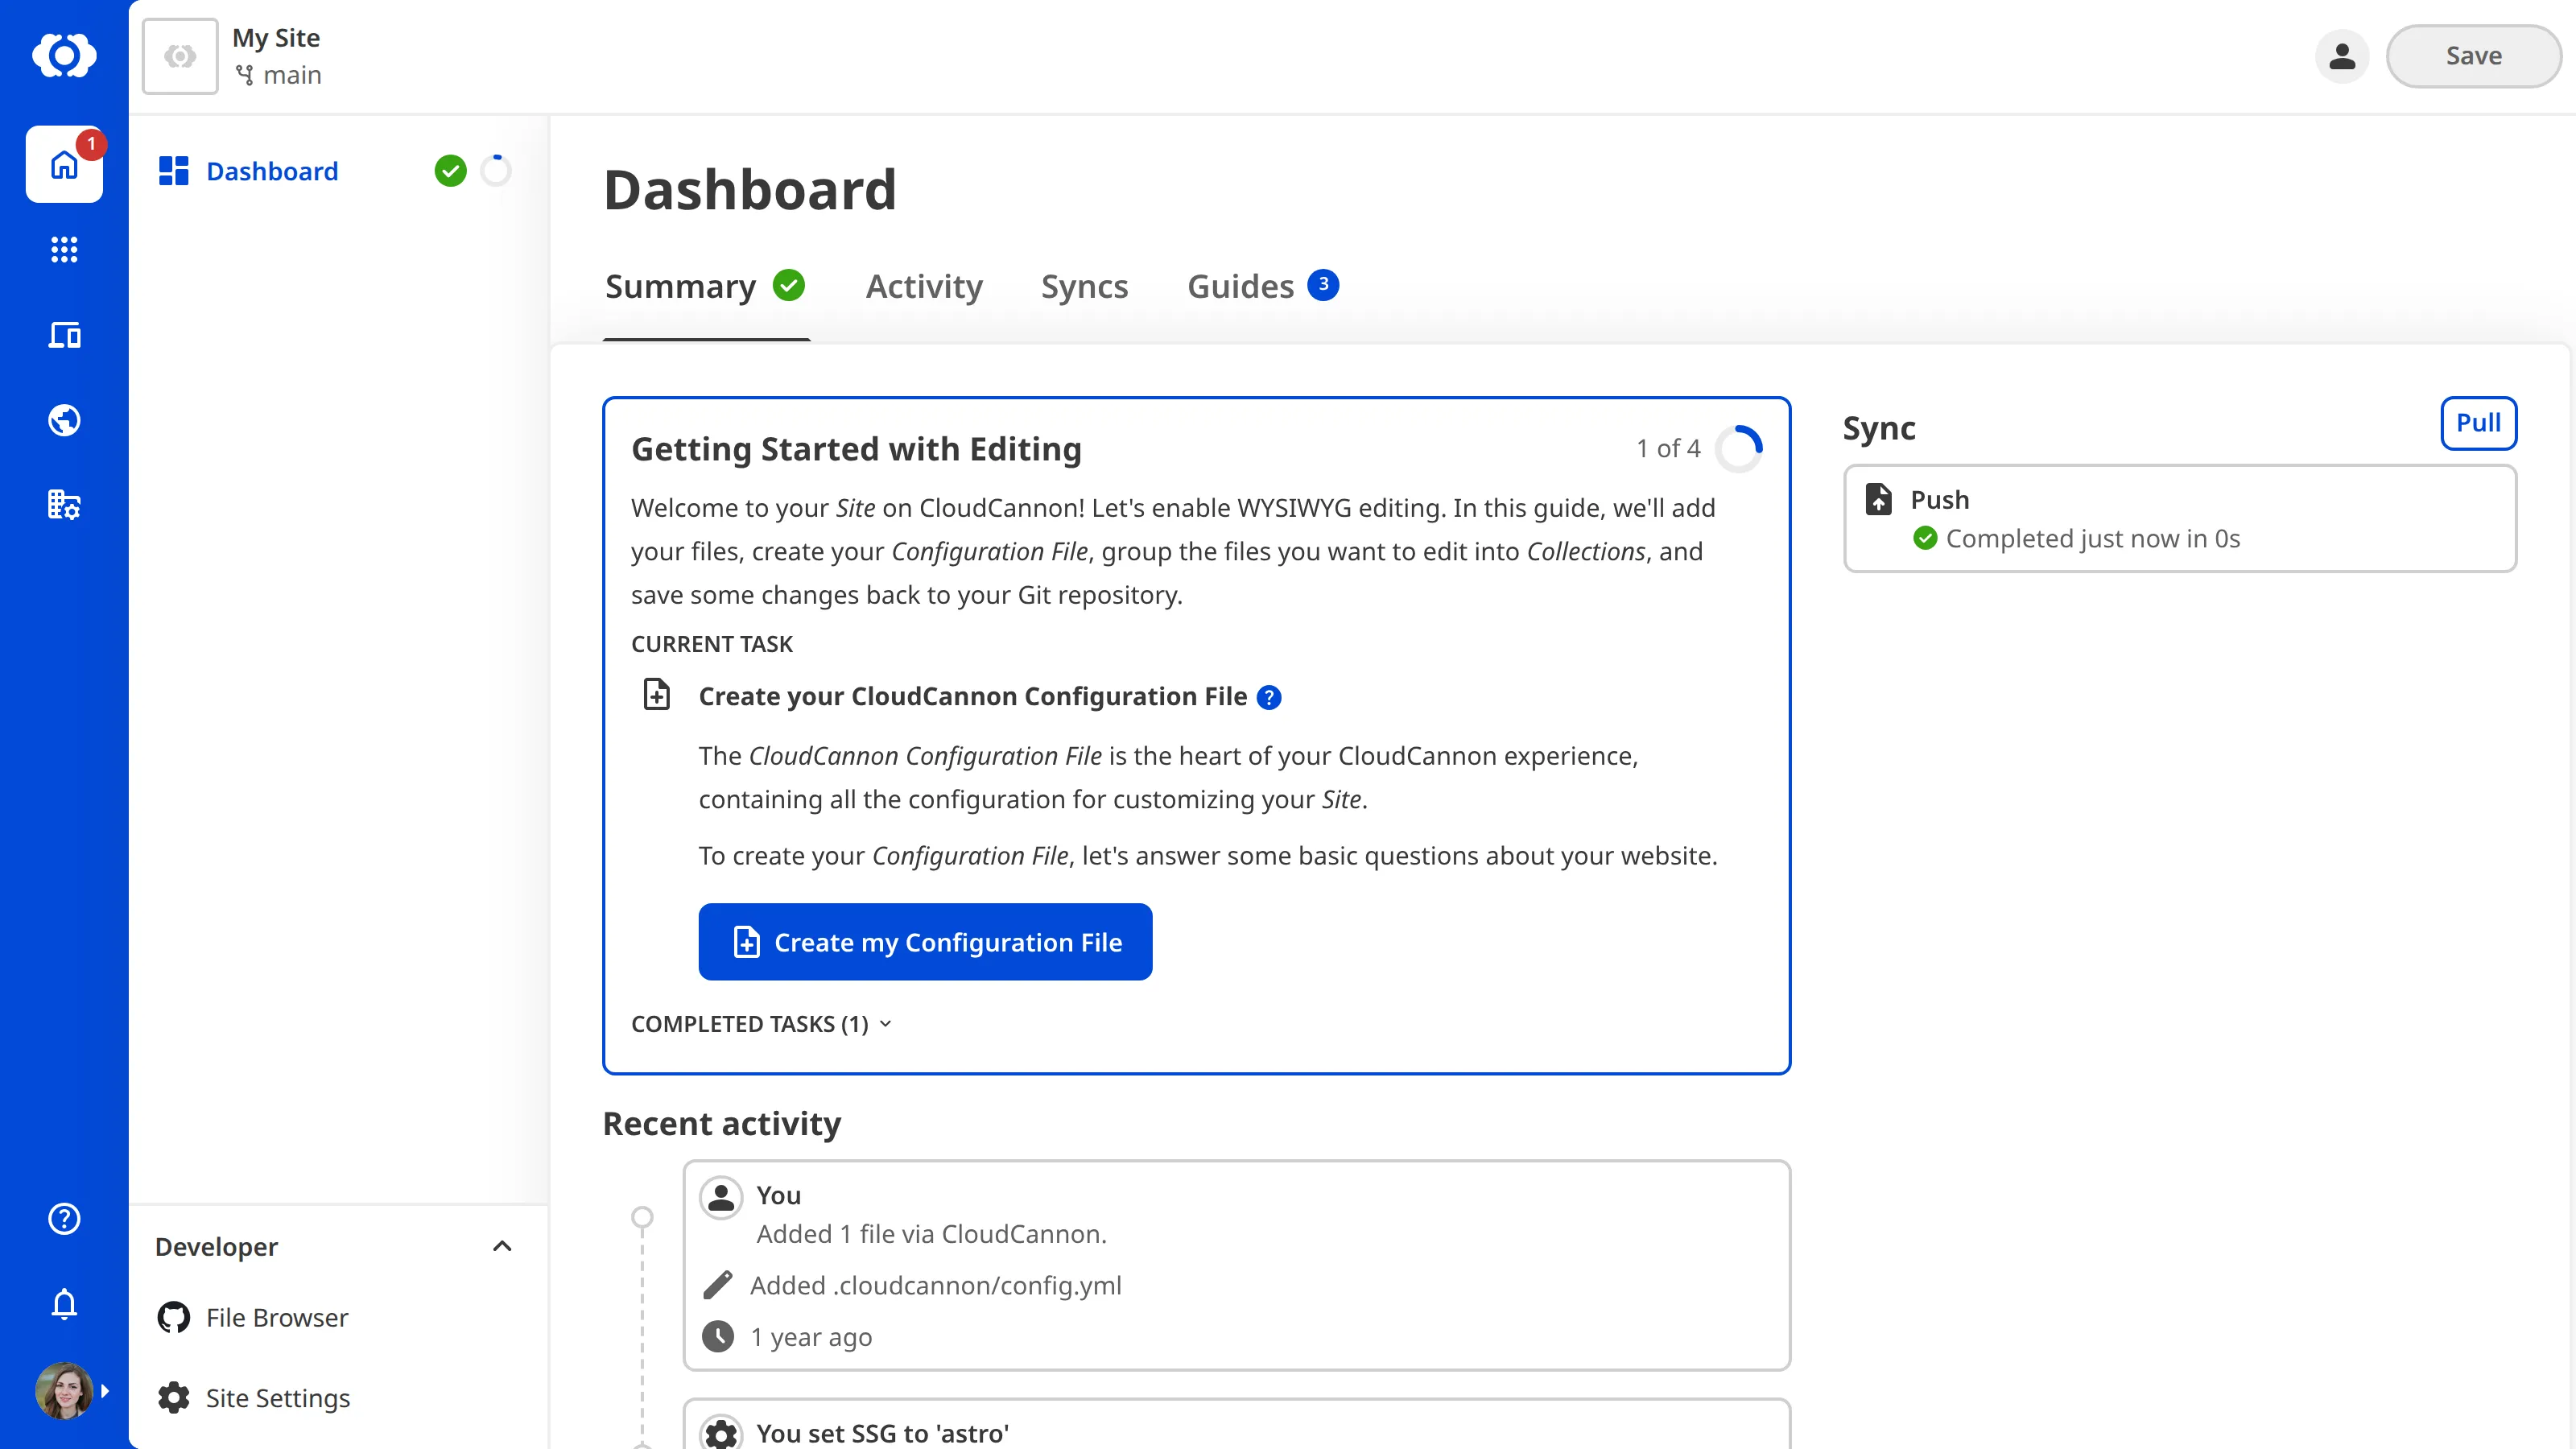This screenshot has height=1449, width=2576.
Task: Open the user avatar photo menu
Action: click(x=64, y=1390)
